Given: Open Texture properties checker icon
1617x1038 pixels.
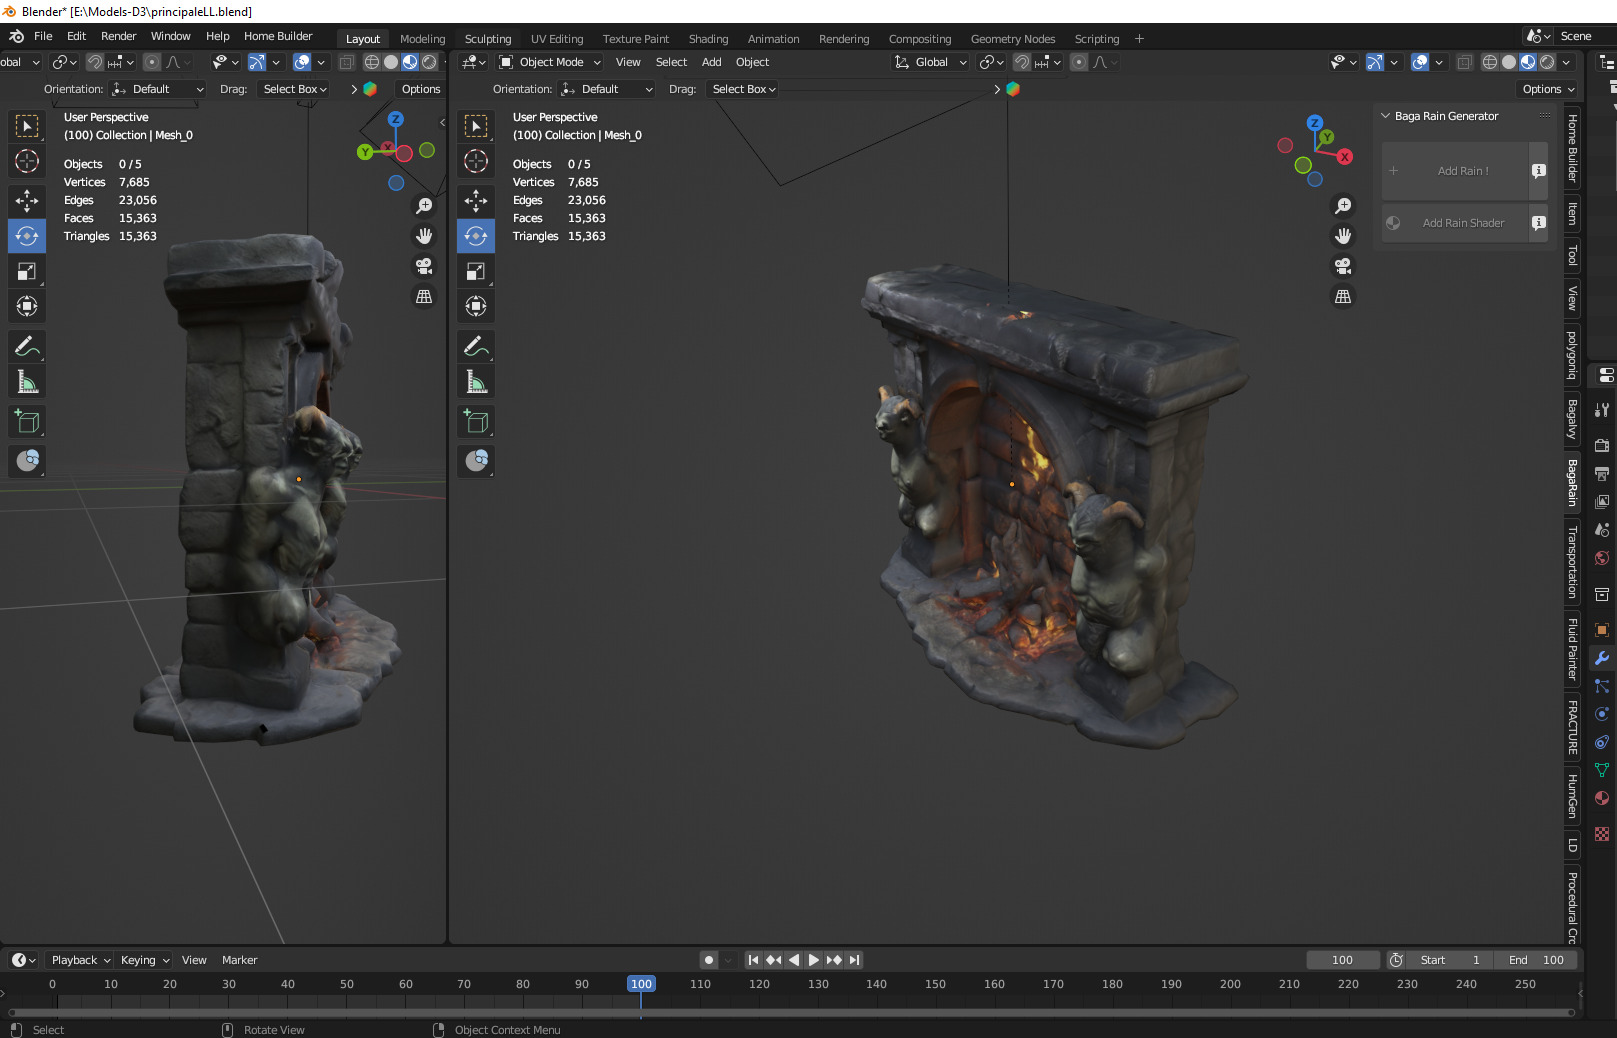Looking at the screenshot, I should coord(1602,834).
